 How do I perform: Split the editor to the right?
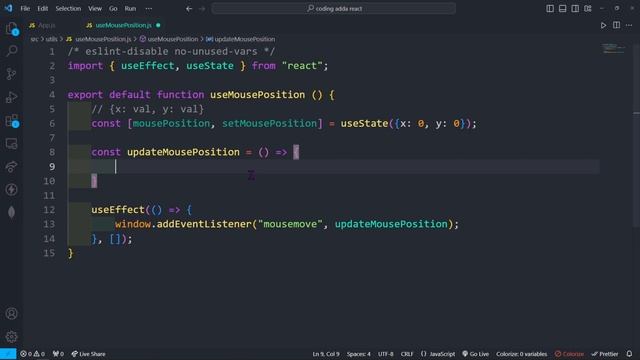coord(616,25)
